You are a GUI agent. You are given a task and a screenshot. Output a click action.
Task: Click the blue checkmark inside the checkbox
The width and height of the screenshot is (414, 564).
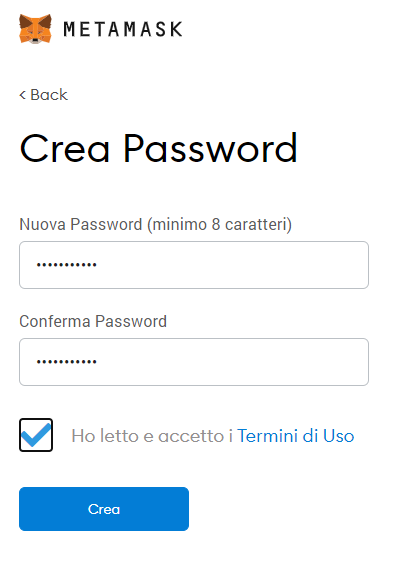tap(36, 435)
